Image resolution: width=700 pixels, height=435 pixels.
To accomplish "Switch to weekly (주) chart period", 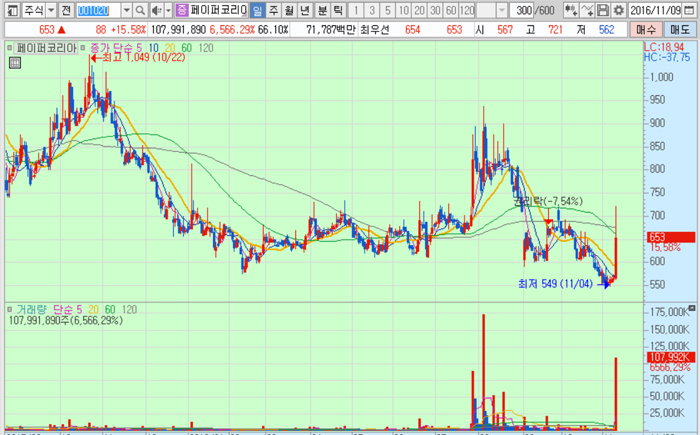I will 274,10.
